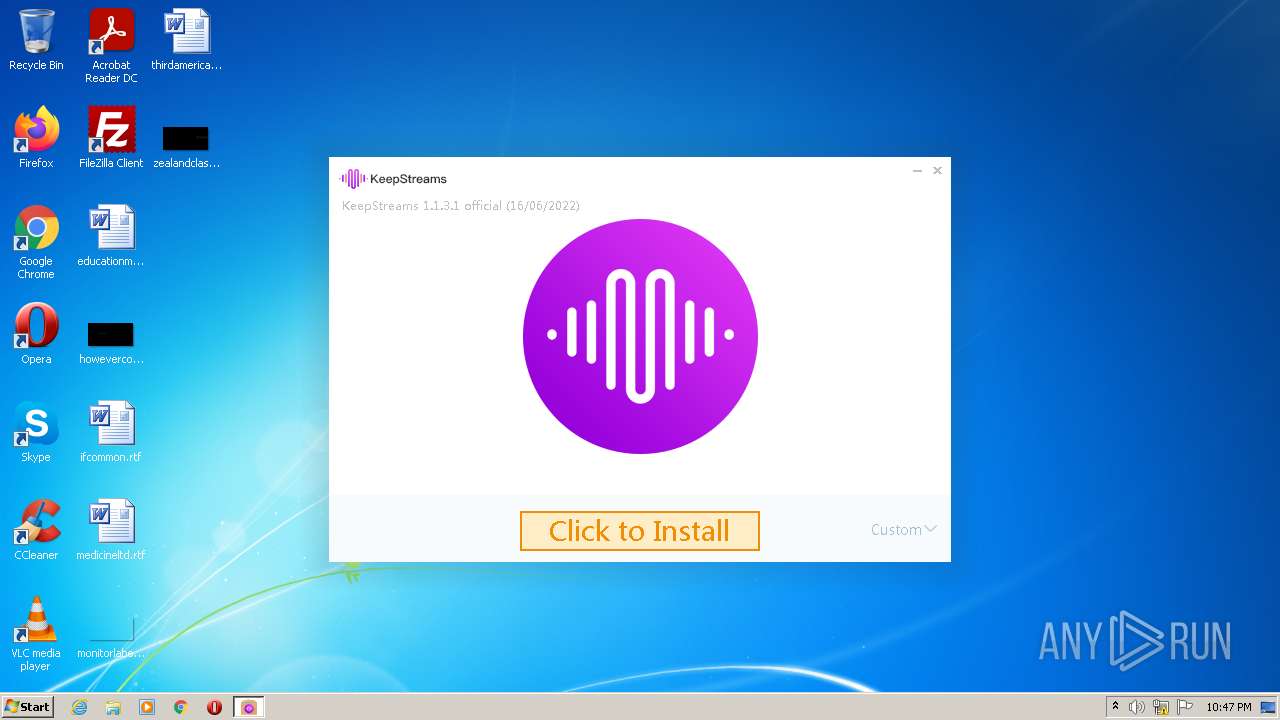The height and width of the screenshot is (720, 1280).
Task: Expand the Custom install options
Action: [x=903, y=530]
